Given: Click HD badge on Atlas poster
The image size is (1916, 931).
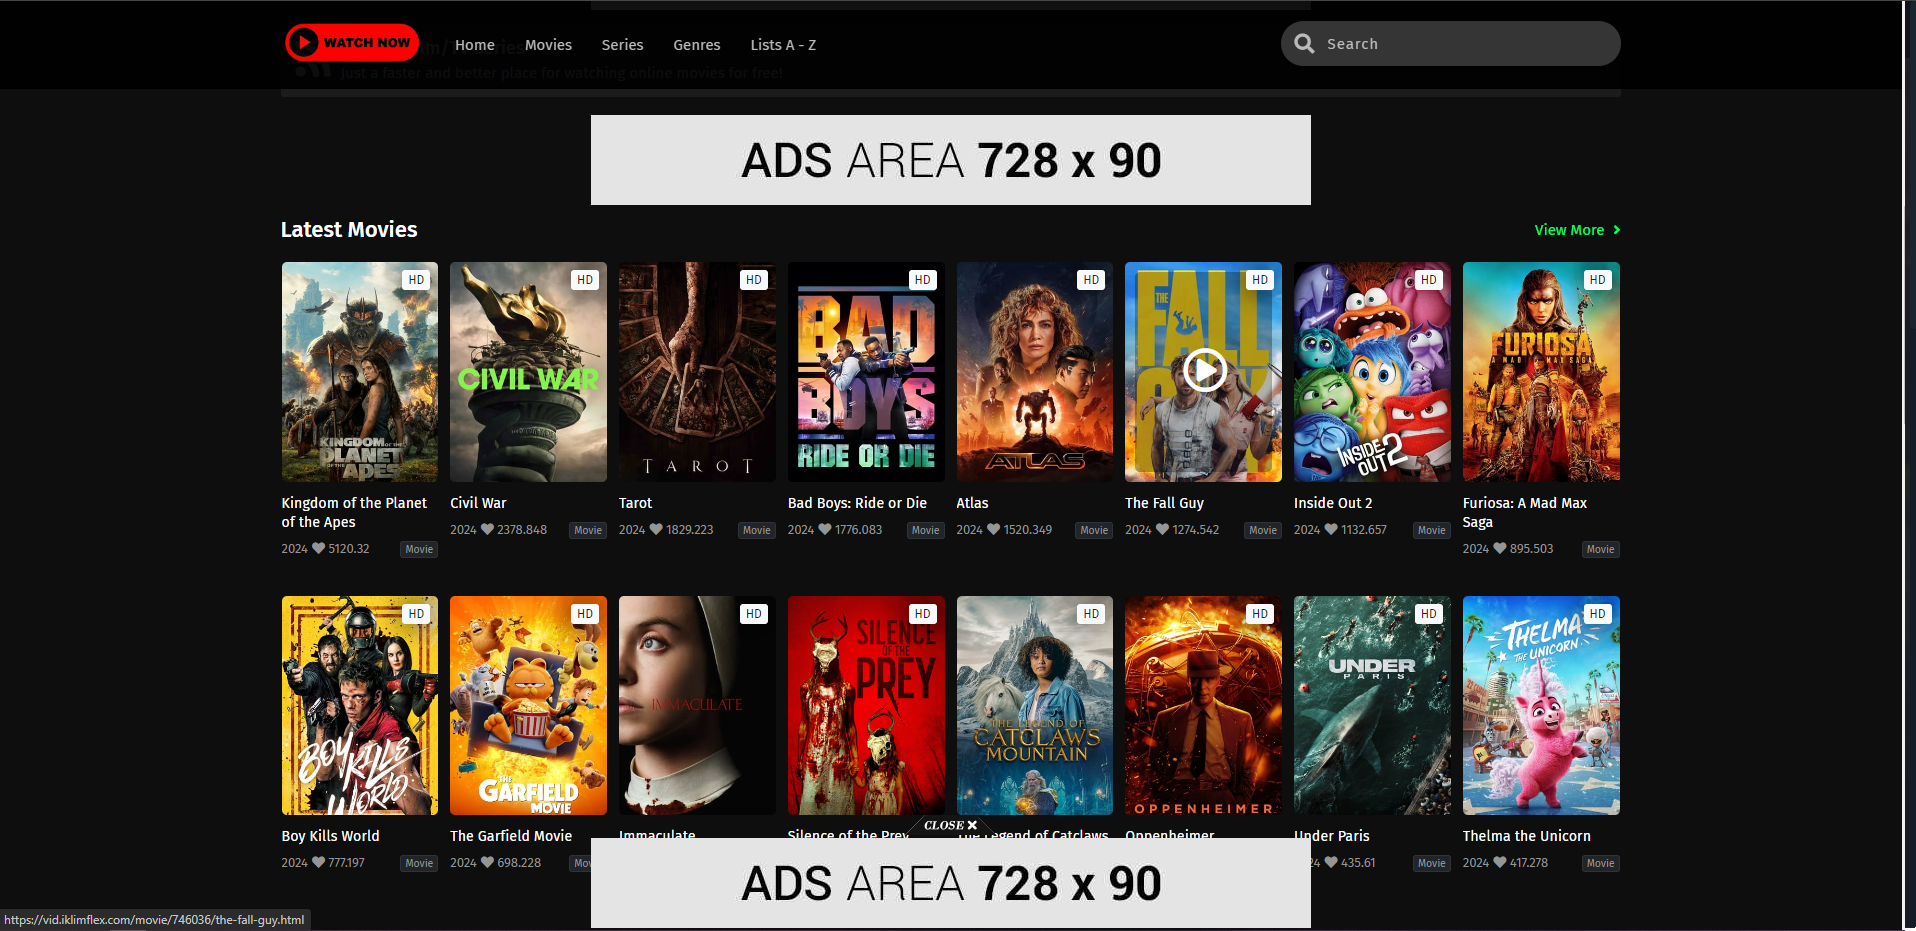Looking at the screenshot, I should pyautogui.click(x=1091, y=280).
